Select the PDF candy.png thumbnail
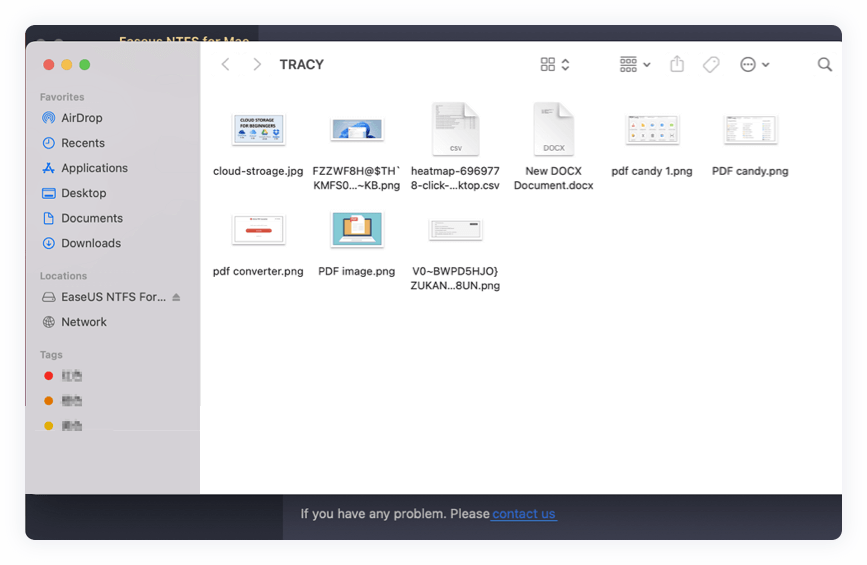 coord(750,129)
